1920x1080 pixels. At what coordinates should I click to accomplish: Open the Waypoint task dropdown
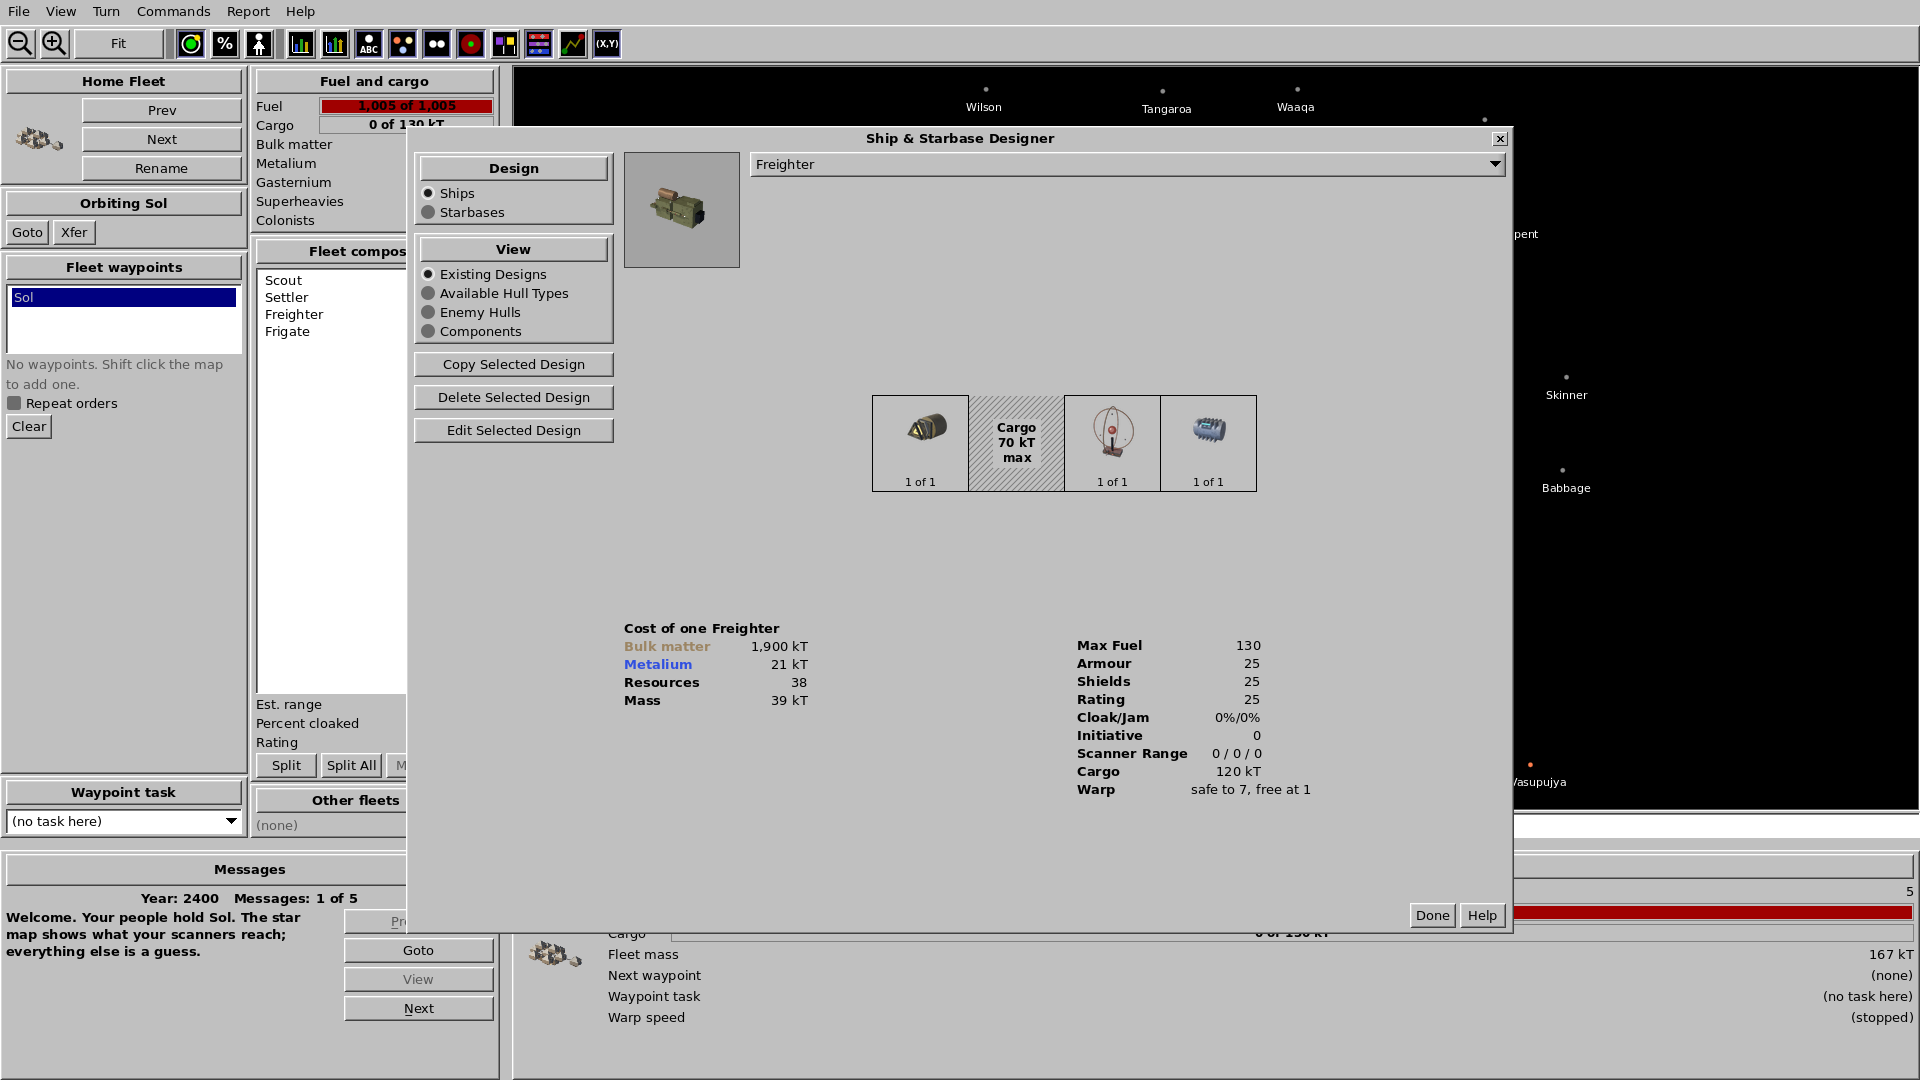click(x=124, y=821)
